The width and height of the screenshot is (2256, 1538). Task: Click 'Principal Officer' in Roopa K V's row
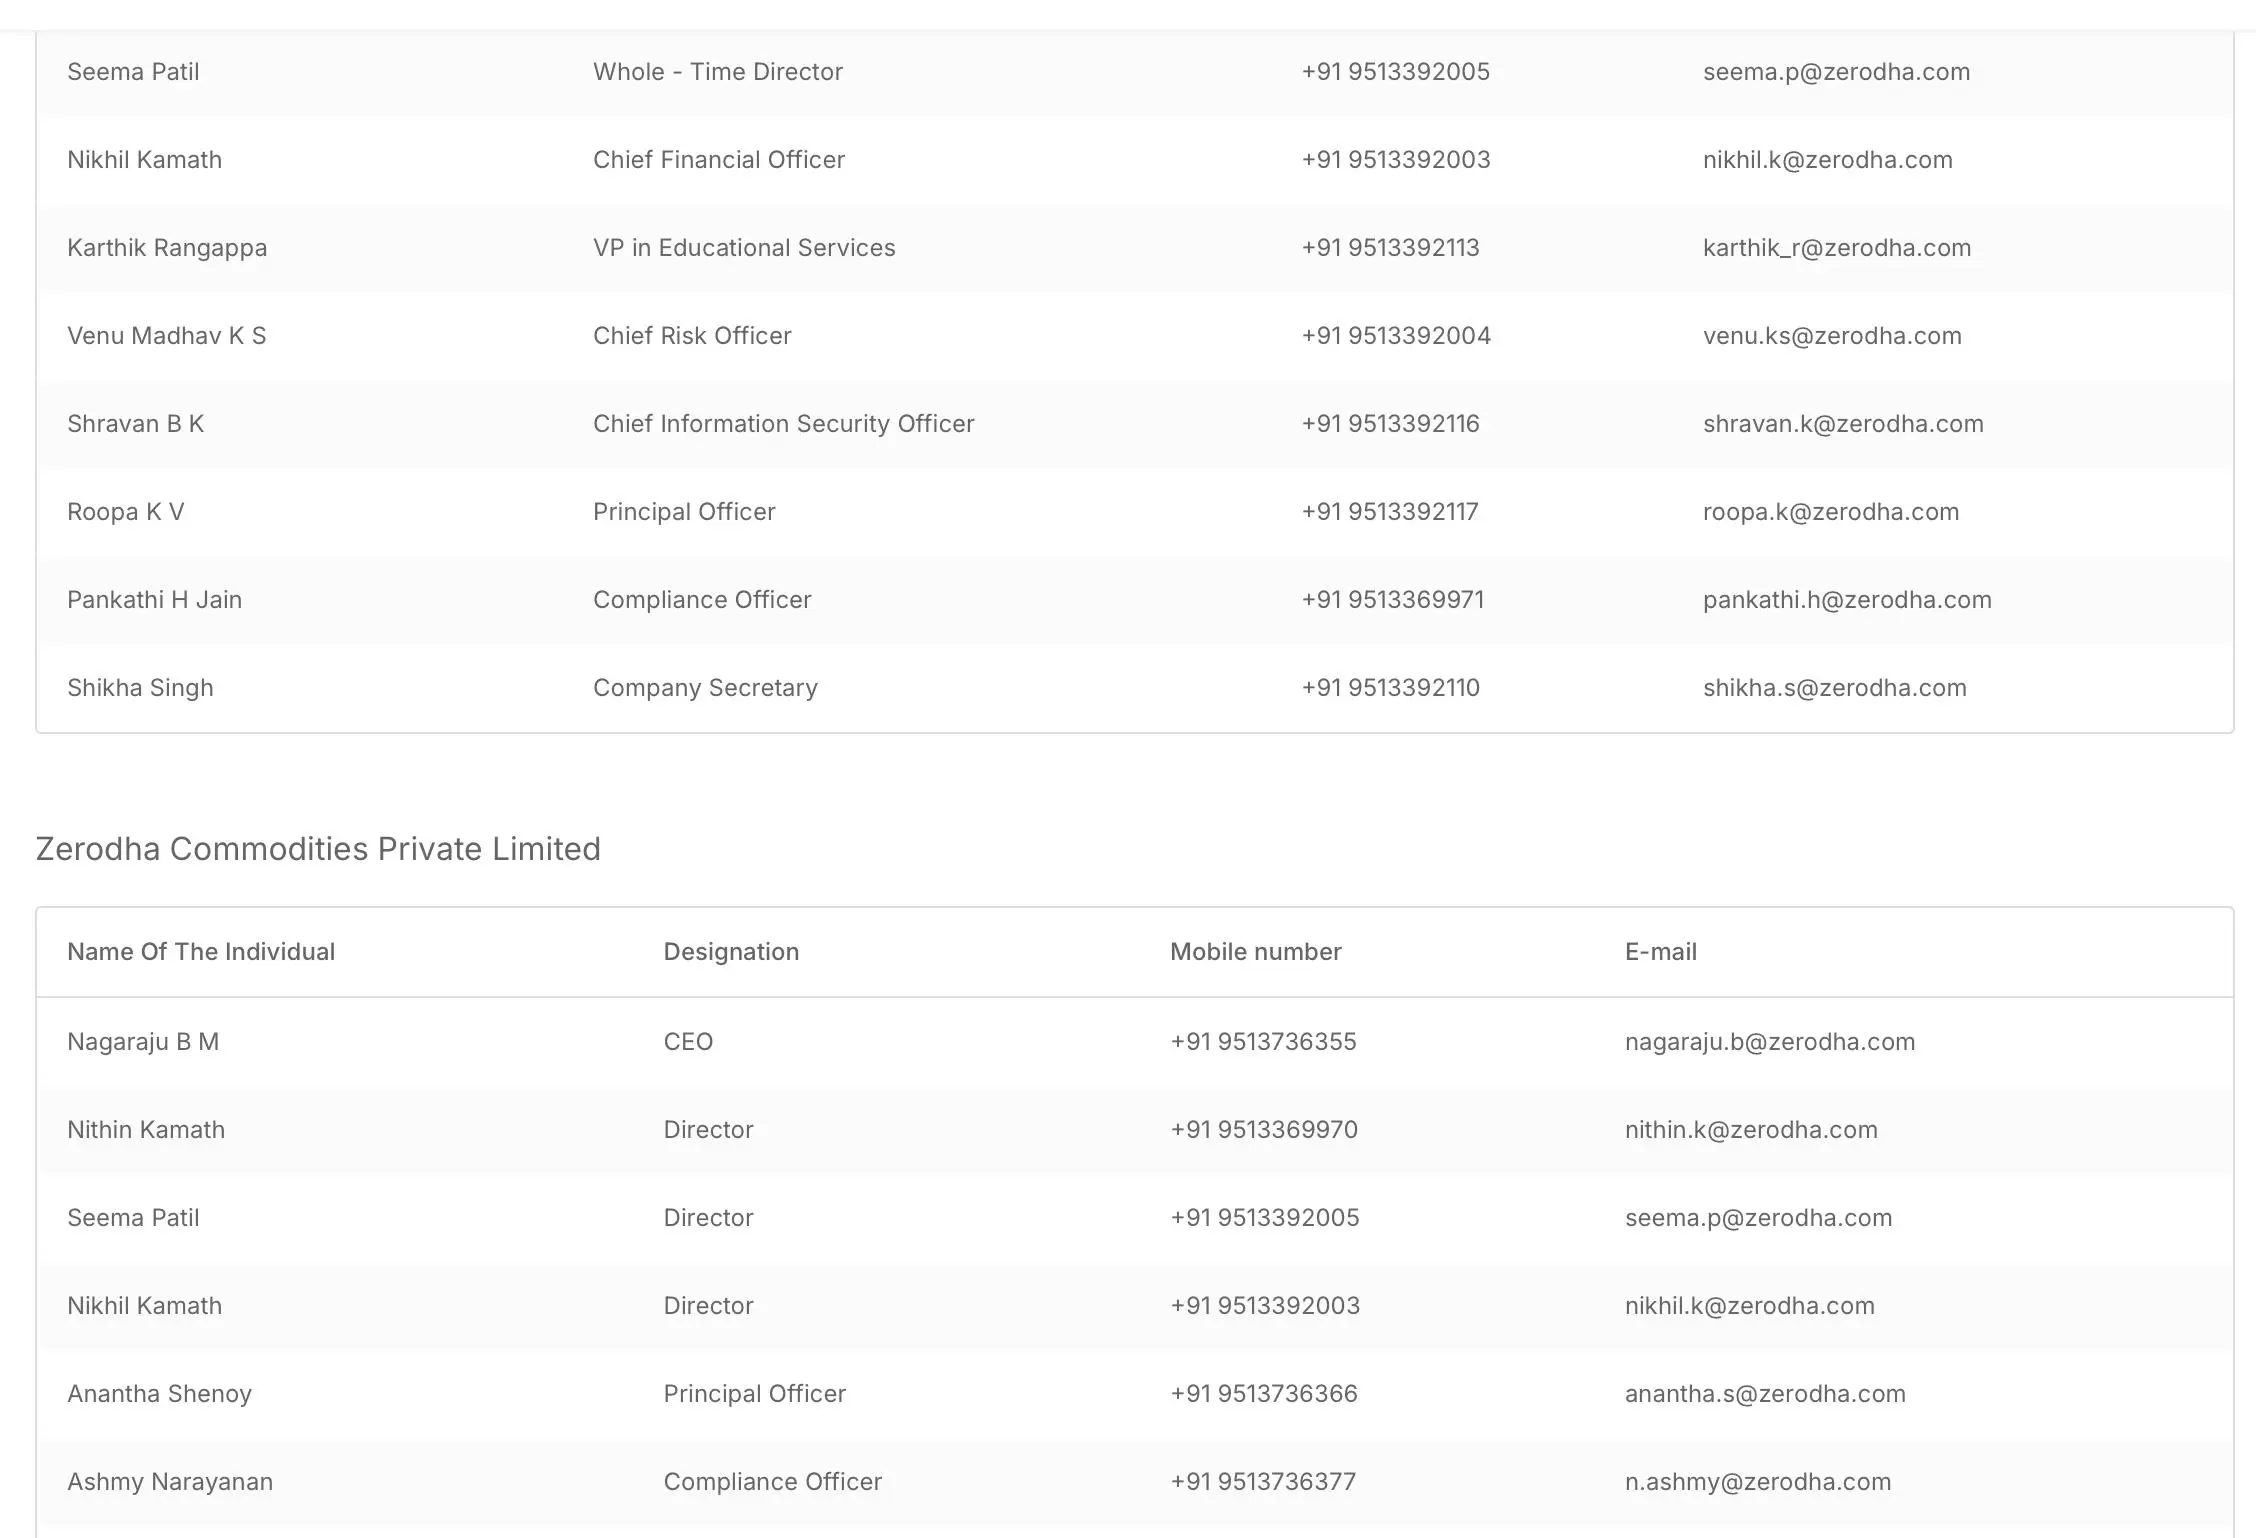(x=684, y=512)
